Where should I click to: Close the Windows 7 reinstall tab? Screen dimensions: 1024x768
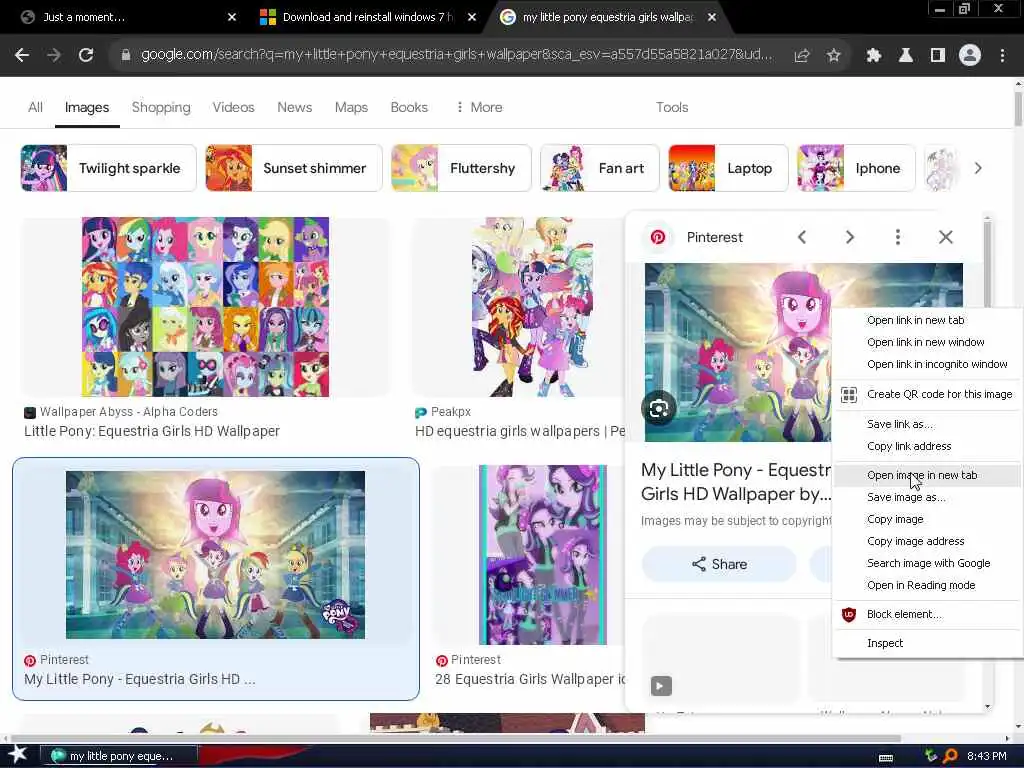472,18
